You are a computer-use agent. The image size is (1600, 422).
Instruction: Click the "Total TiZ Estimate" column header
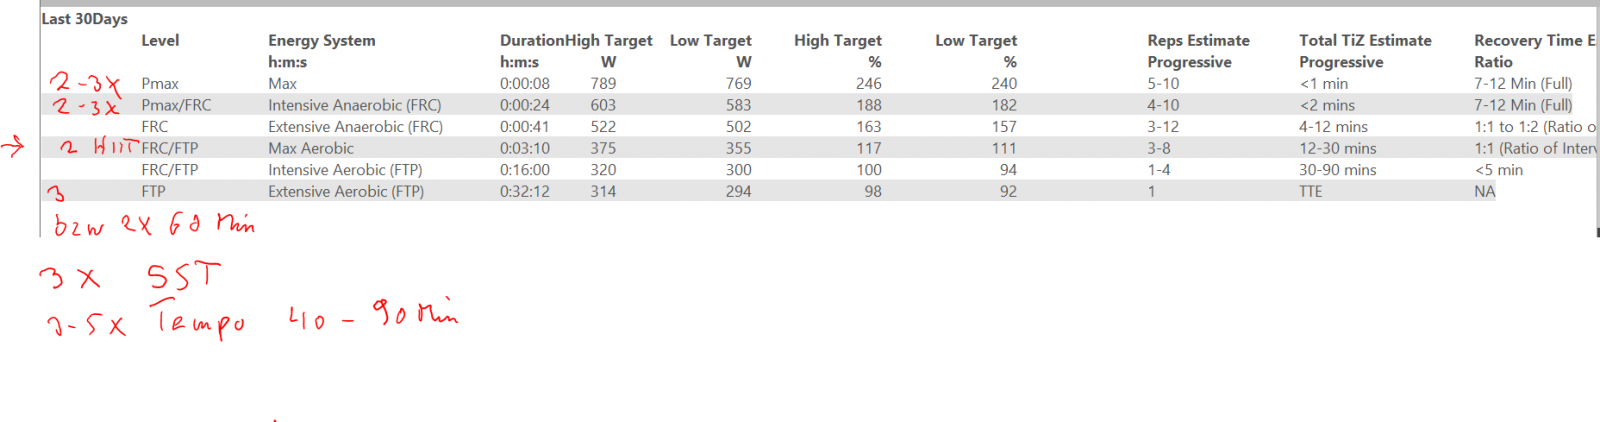(x=1364, y=41)
